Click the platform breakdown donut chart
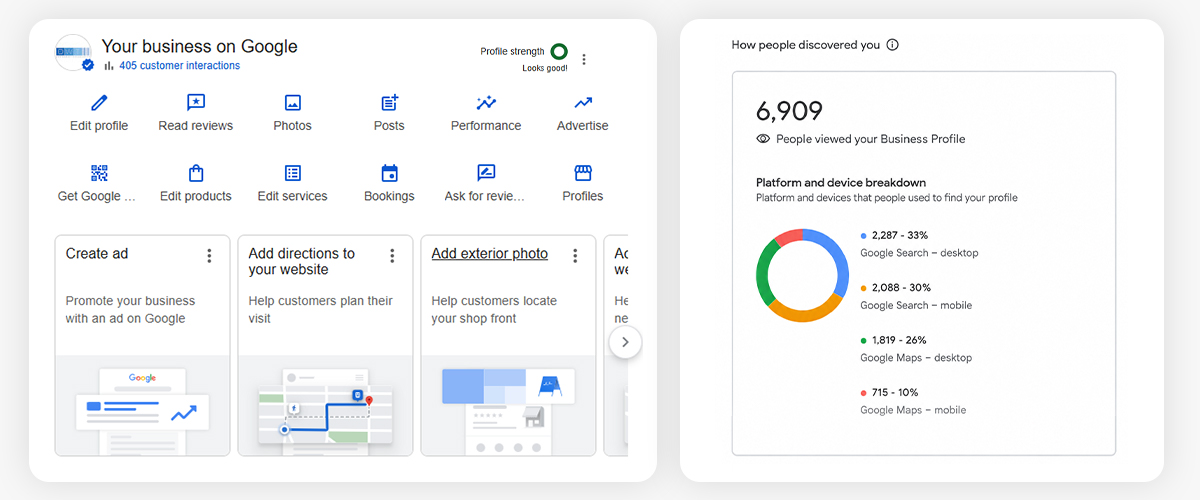 803,275
